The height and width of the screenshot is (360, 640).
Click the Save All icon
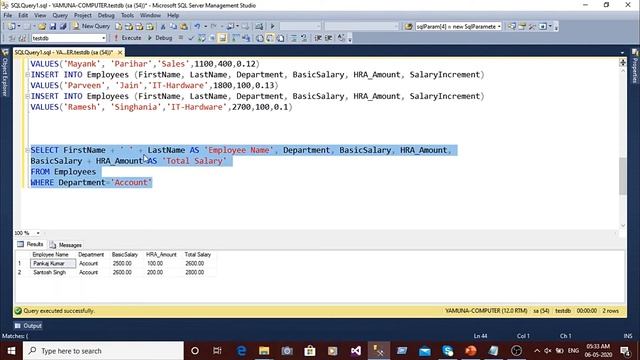pyautogui.click(x=63, y=27)
